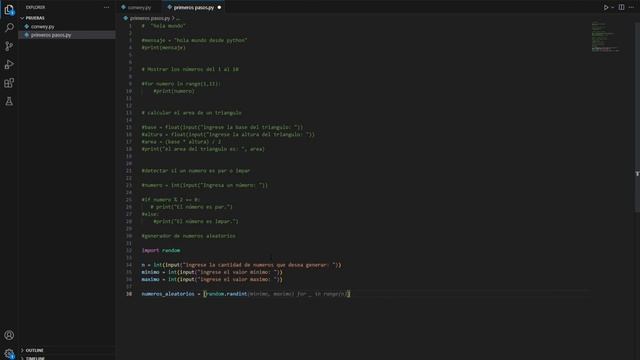Viewport: 640px width, 360px height.
Task: Run the Python file with play icon
Action: (x=606, y=7)
